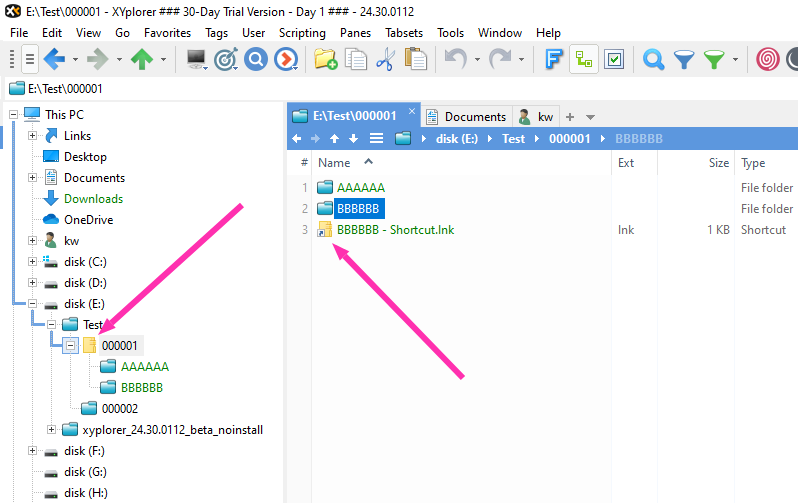Viewport: 798px width, 503px height.
Task: Click the Redo toolbar icon
Action: click(x=500, y=59)
